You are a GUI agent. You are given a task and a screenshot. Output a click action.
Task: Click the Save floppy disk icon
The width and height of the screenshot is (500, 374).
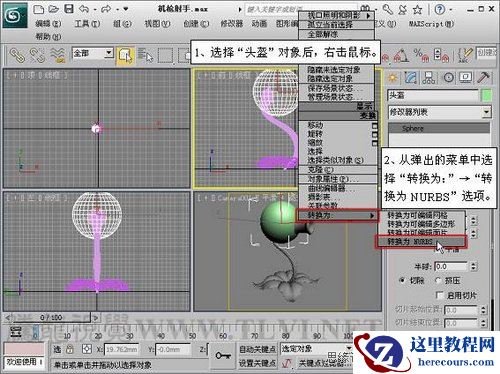pyautogui.click(x=69, y=9)
